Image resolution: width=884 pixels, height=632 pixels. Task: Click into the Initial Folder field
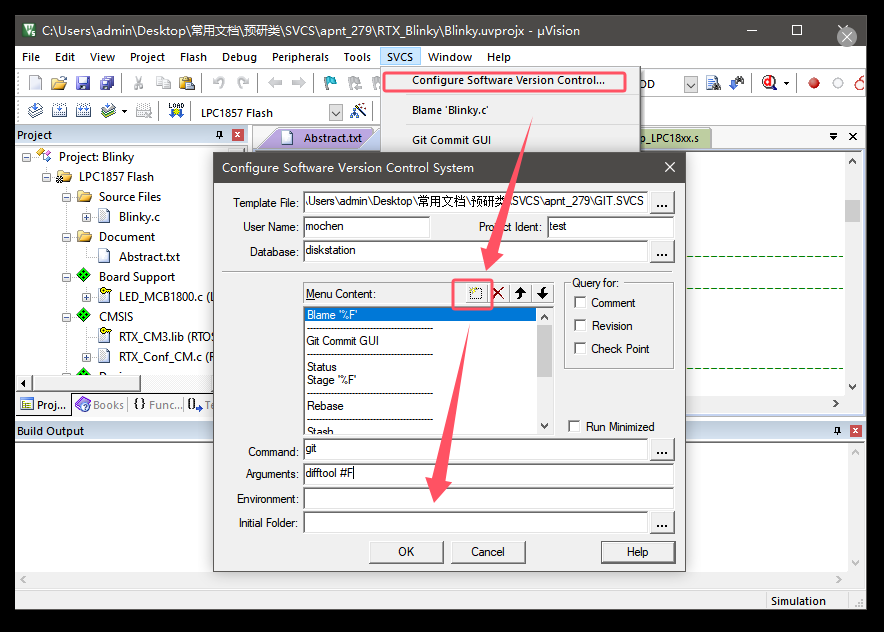(475, 522)
